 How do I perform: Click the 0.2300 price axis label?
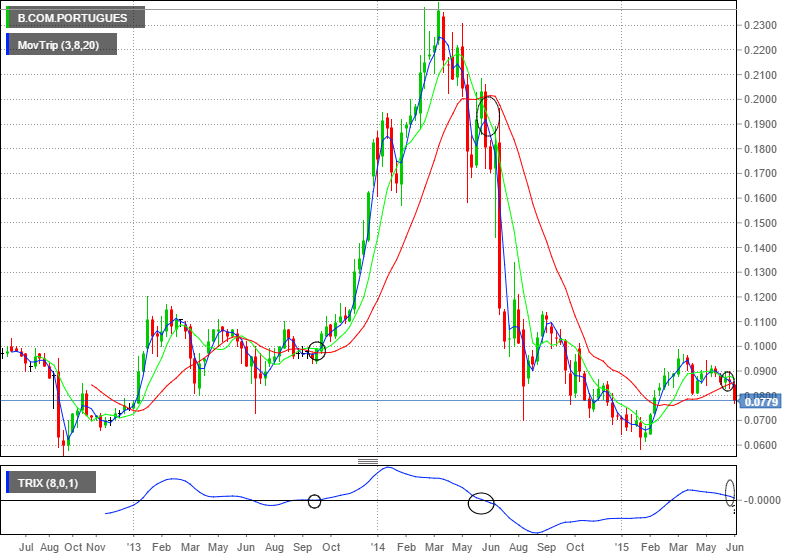(x=760, y=25)
